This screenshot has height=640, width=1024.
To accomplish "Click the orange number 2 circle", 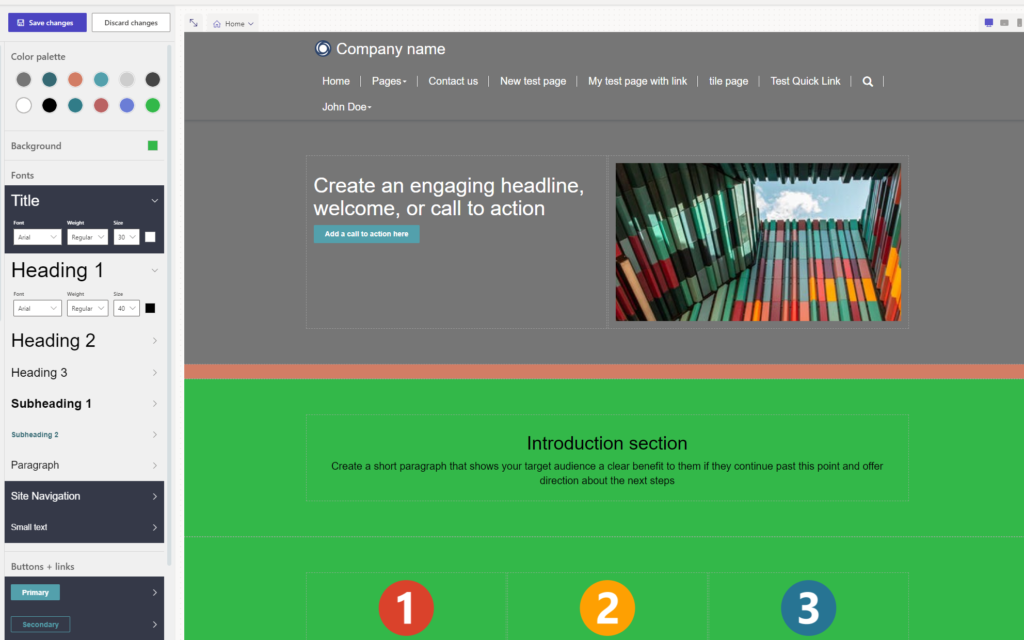I will tap(607, 607).
